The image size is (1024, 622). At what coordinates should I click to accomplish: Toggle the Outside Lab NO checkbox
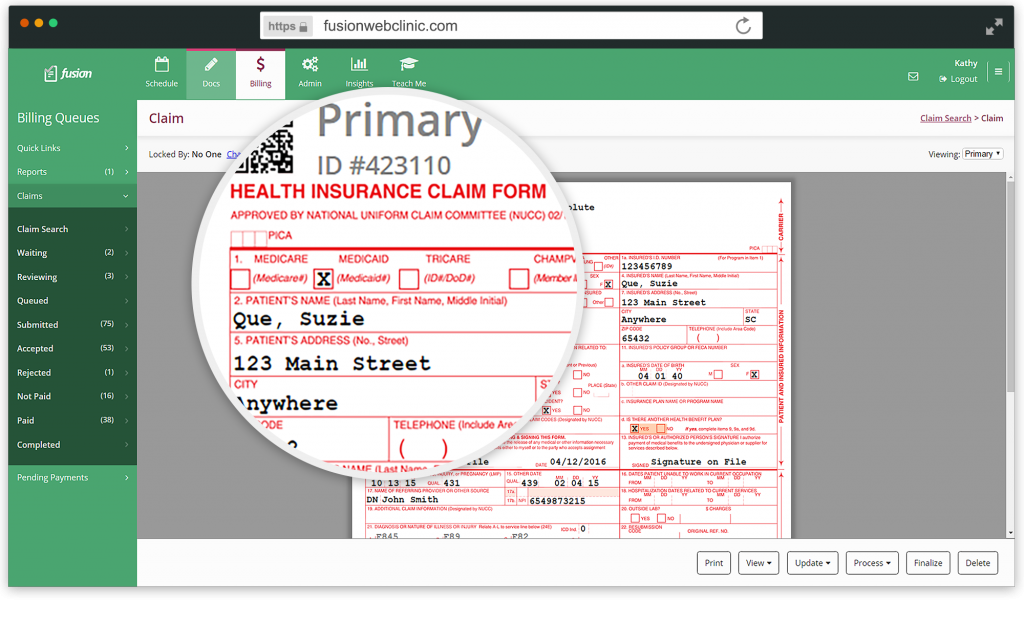[661, 518]
